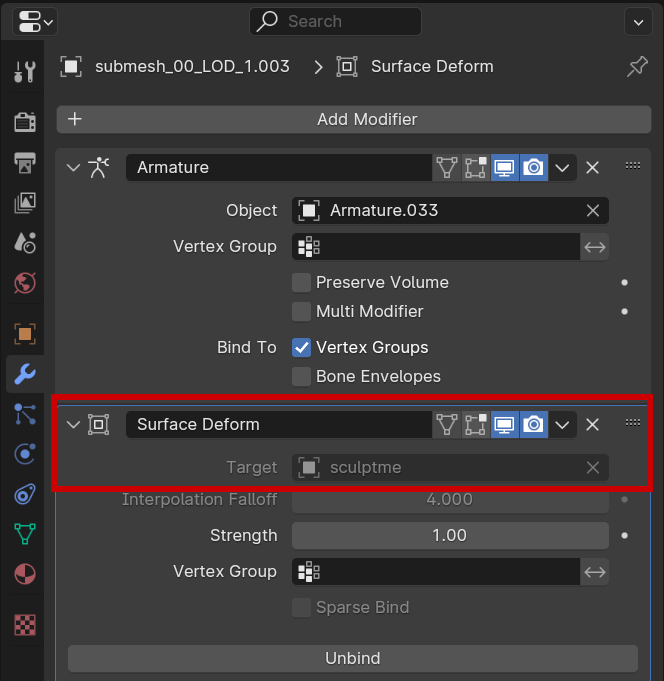
Task: Enable Multi Modifier checkbox
Action: [x=301, y=312]
